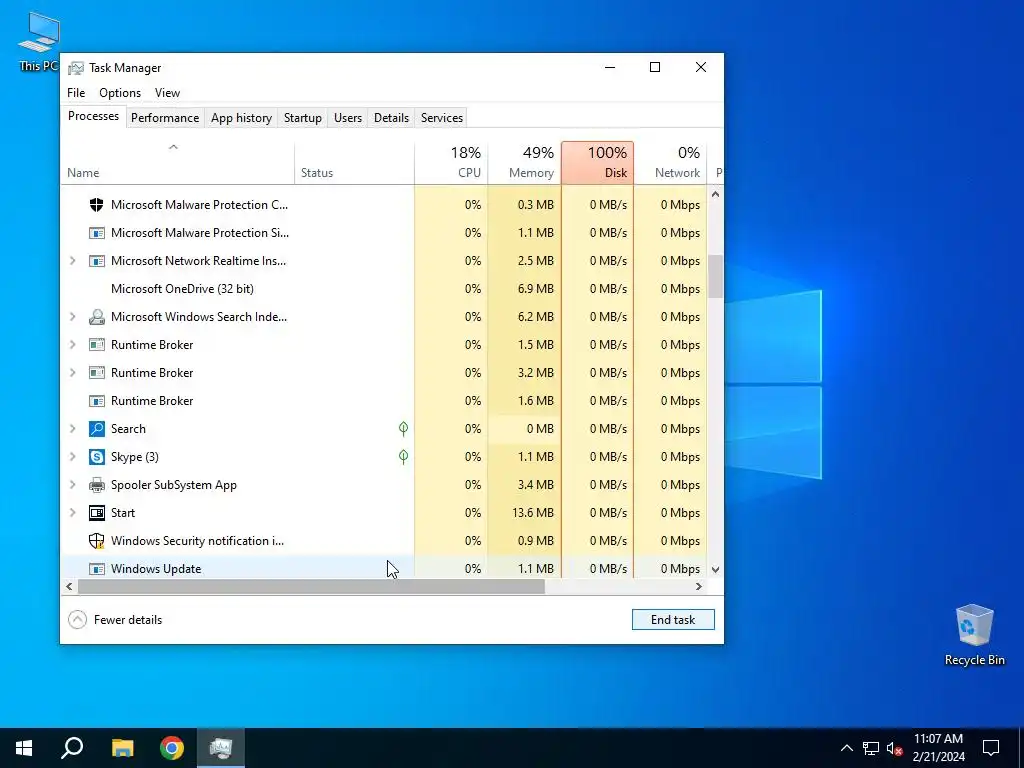Click the Skype icon in process list
1024x768 pixels.
tap(97, 456)
